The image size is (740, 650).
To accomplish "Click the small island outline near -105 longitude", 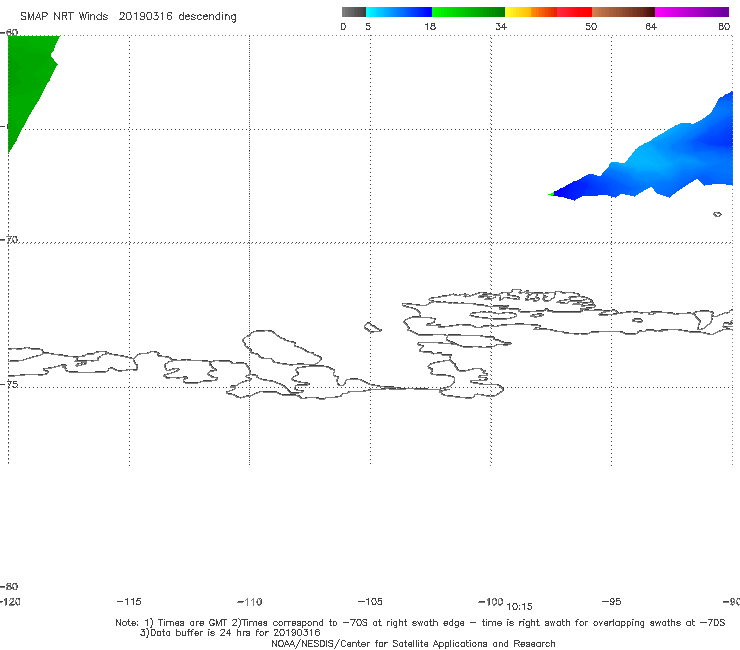I will coord(373,327).
